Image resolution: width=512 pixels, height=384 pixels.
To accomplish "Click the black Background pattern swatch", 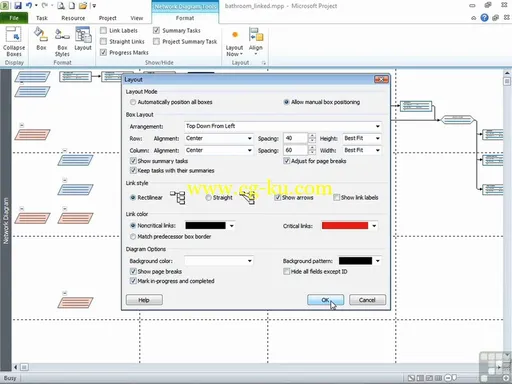I will (x=355, y=261).
